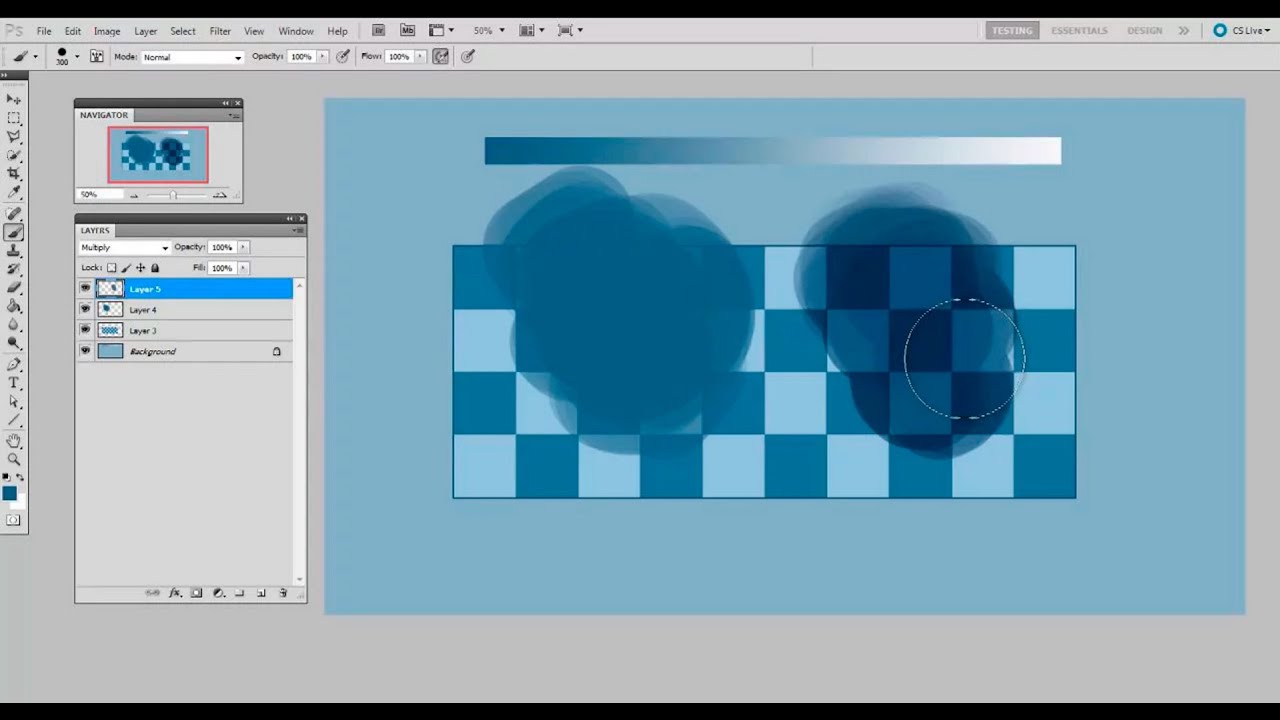Select the Move tool
Viewport: 1280px width, 720px height.
(x=14, y=99)
